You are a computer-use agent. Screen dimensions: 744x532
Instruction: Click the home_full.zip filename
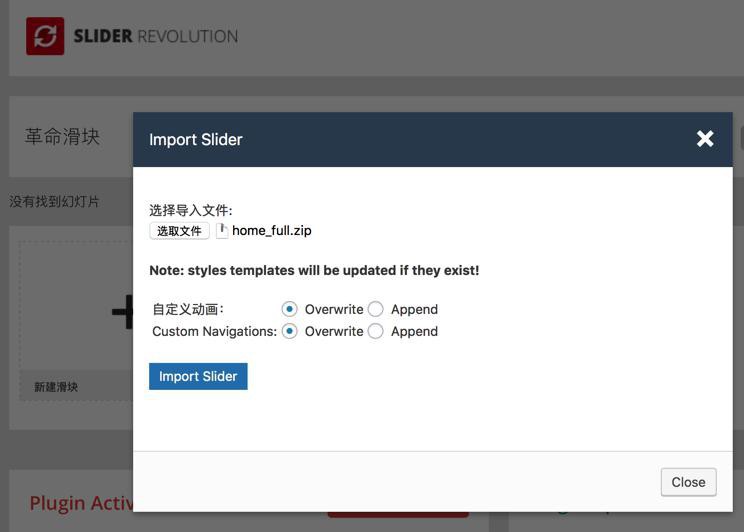click(272, 231)
